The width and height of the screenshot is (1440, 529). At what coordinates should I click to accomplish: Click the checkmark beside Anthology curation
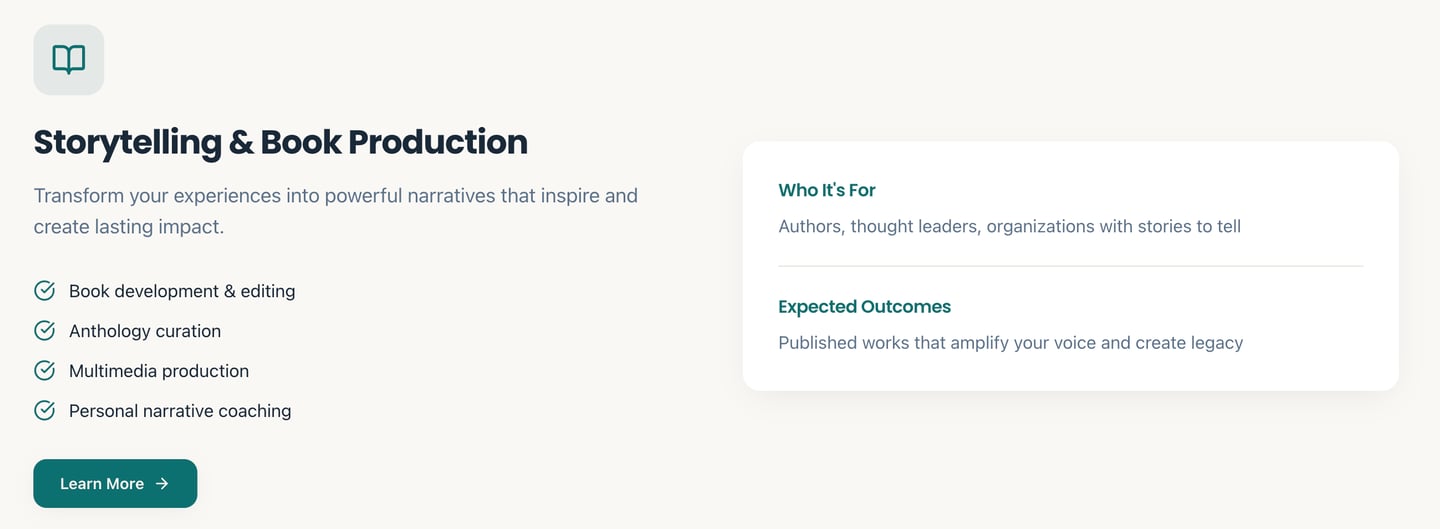44,331
